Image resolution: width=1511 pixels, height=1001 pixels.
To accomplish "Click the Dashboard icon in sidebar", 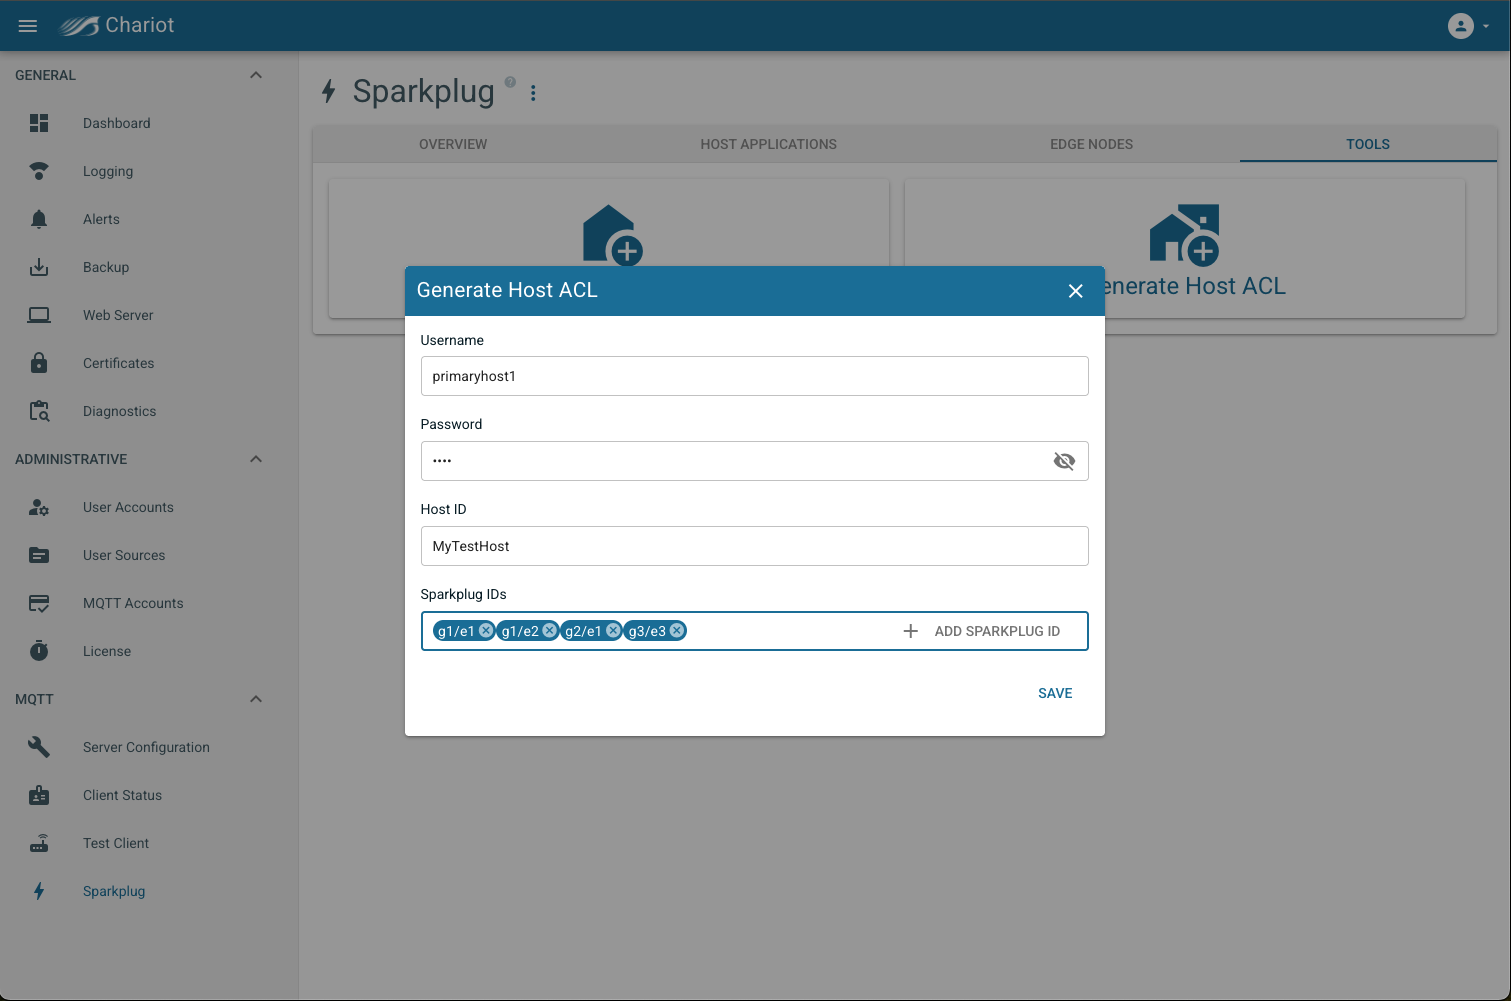I will 39,123.
